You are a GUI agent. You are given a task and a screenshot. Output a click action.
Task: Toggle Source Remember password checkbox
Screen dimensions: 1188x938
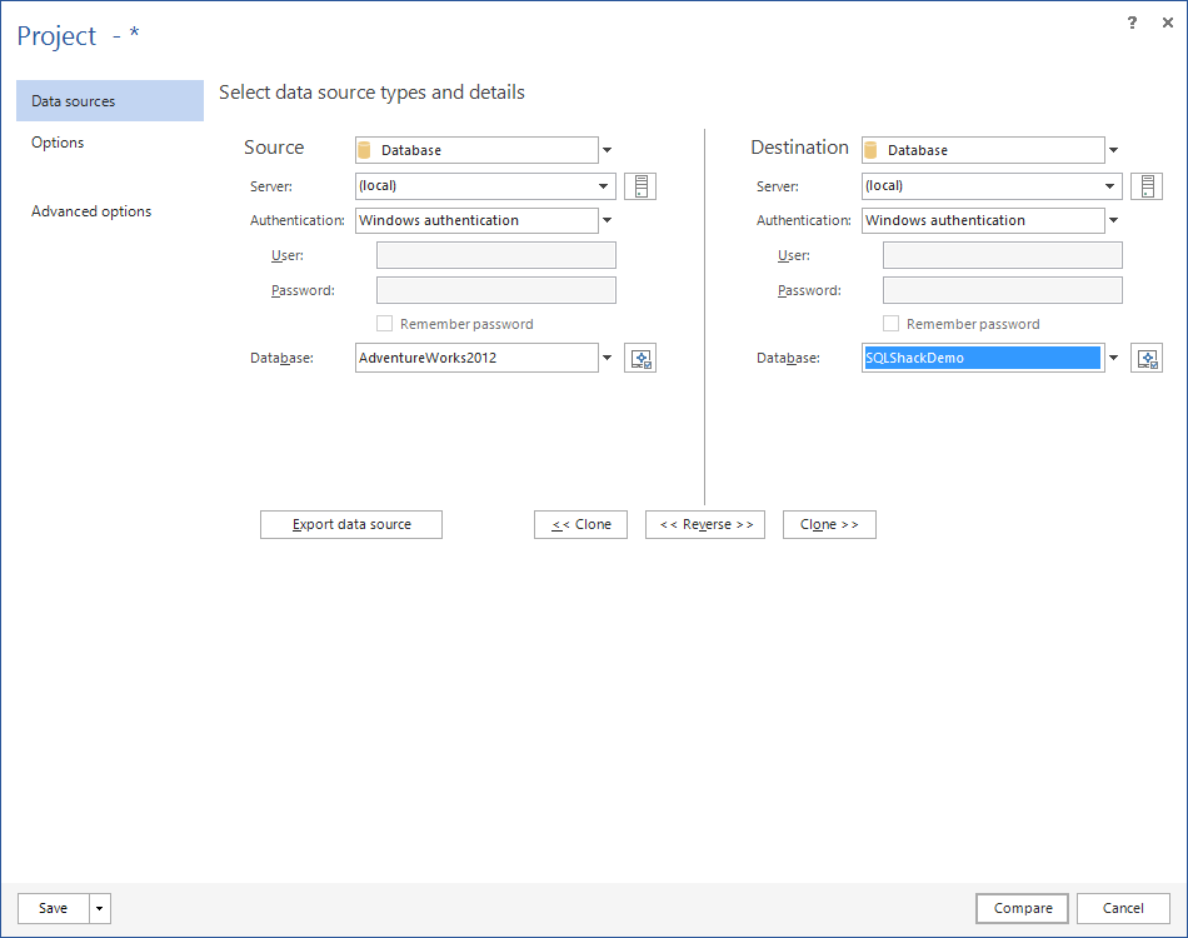(384, 324)
